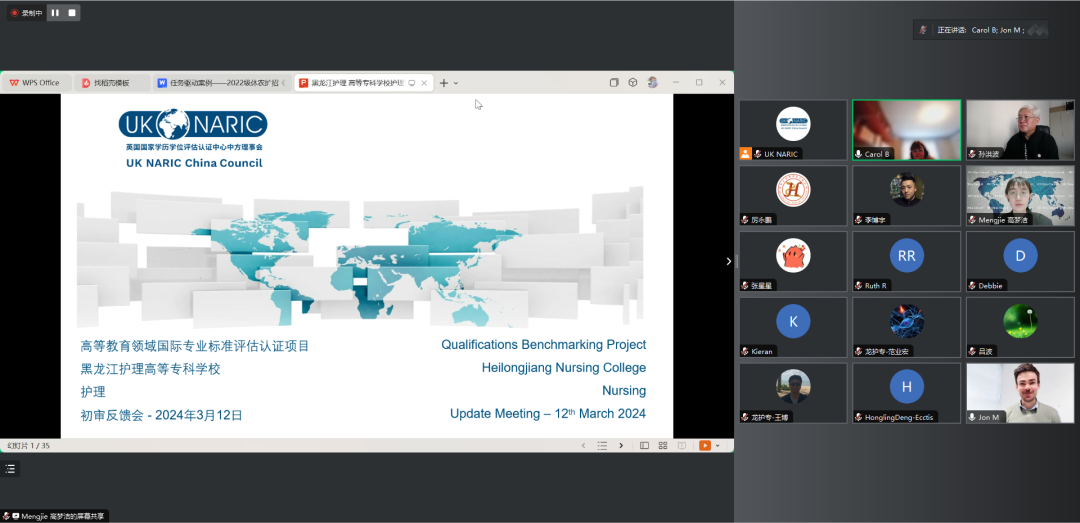Open the WPS Office home tab
1080x523 pixels.
pos(36,83)
